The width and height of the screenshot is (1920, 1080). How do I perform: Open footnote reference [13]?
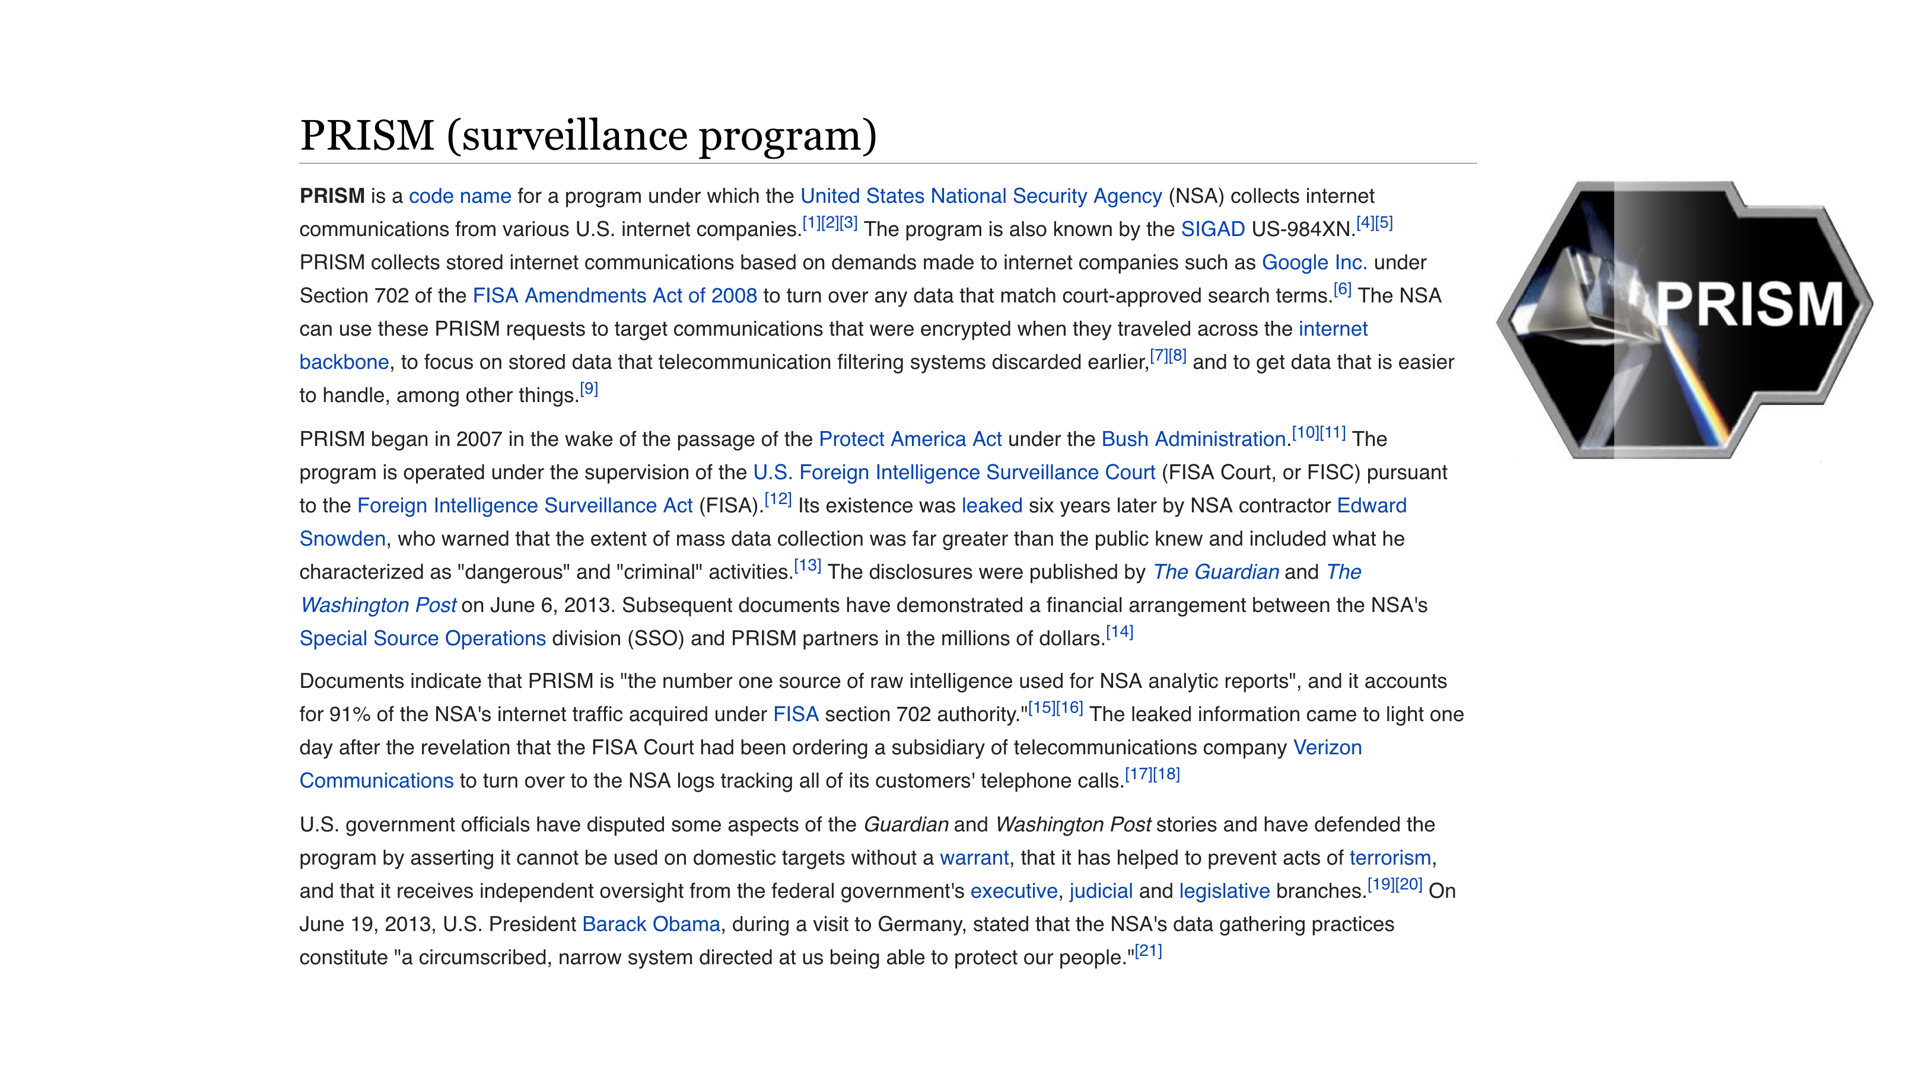click(808, 565)
